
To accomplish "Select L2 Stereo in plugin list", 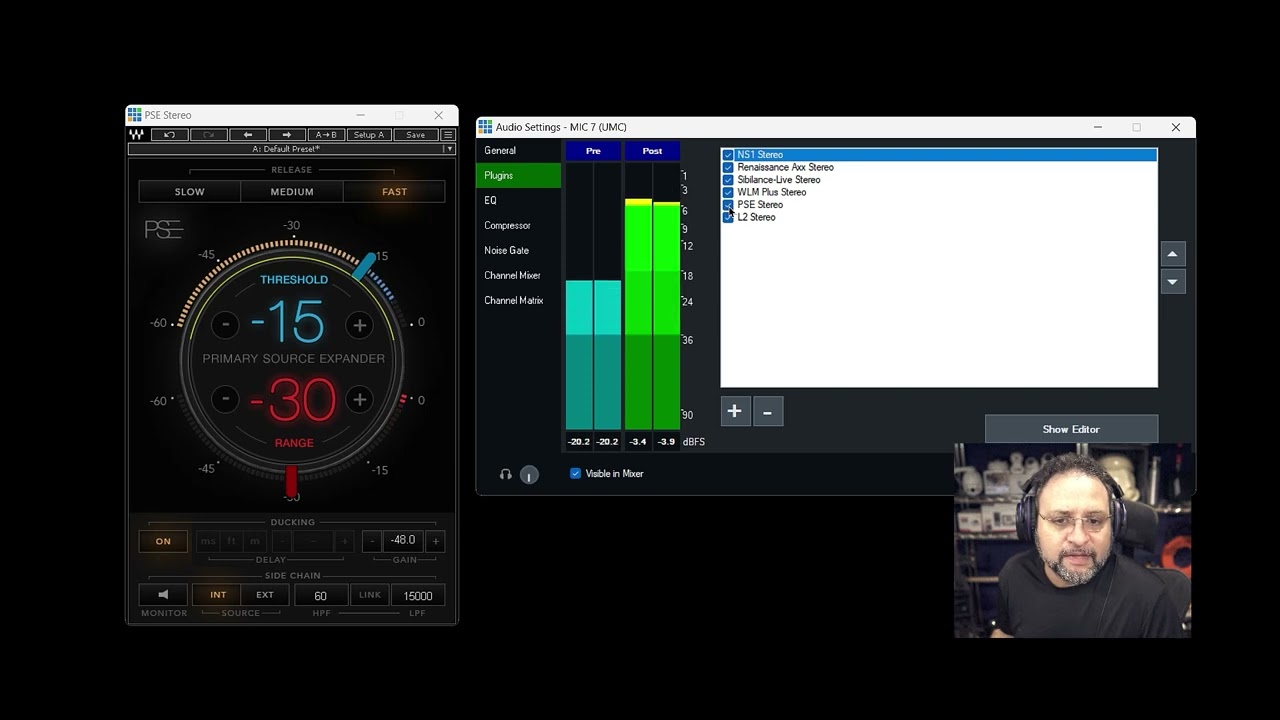I will pyautogui.click(x=756, y=217).
